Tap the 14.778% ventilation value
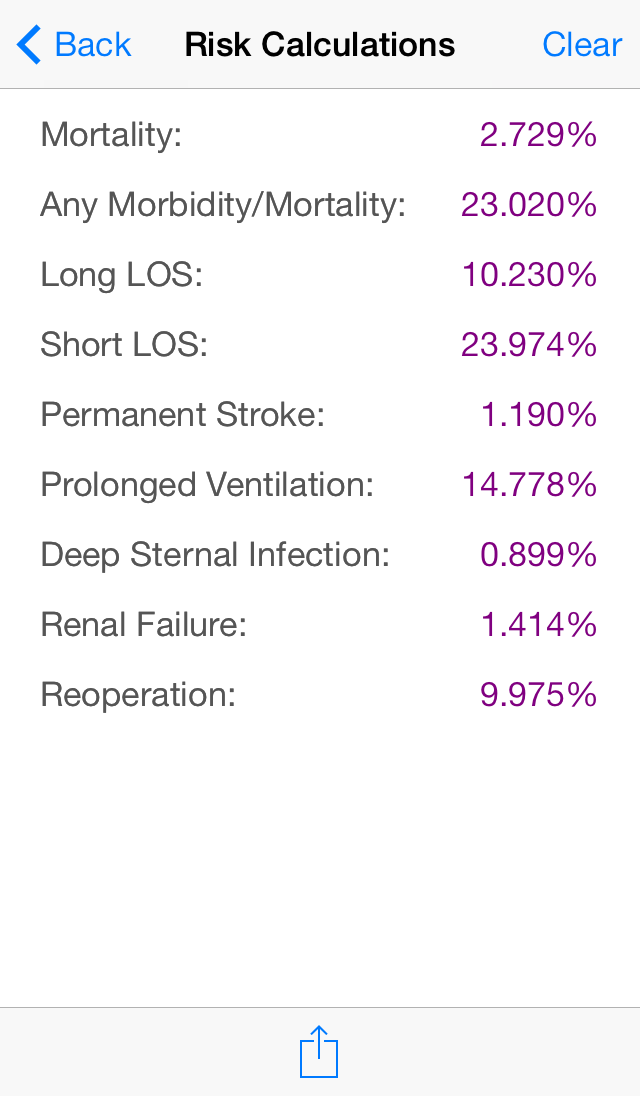Screen dimensions: 640x1096 pyautogui.click(x=529, y=484)
